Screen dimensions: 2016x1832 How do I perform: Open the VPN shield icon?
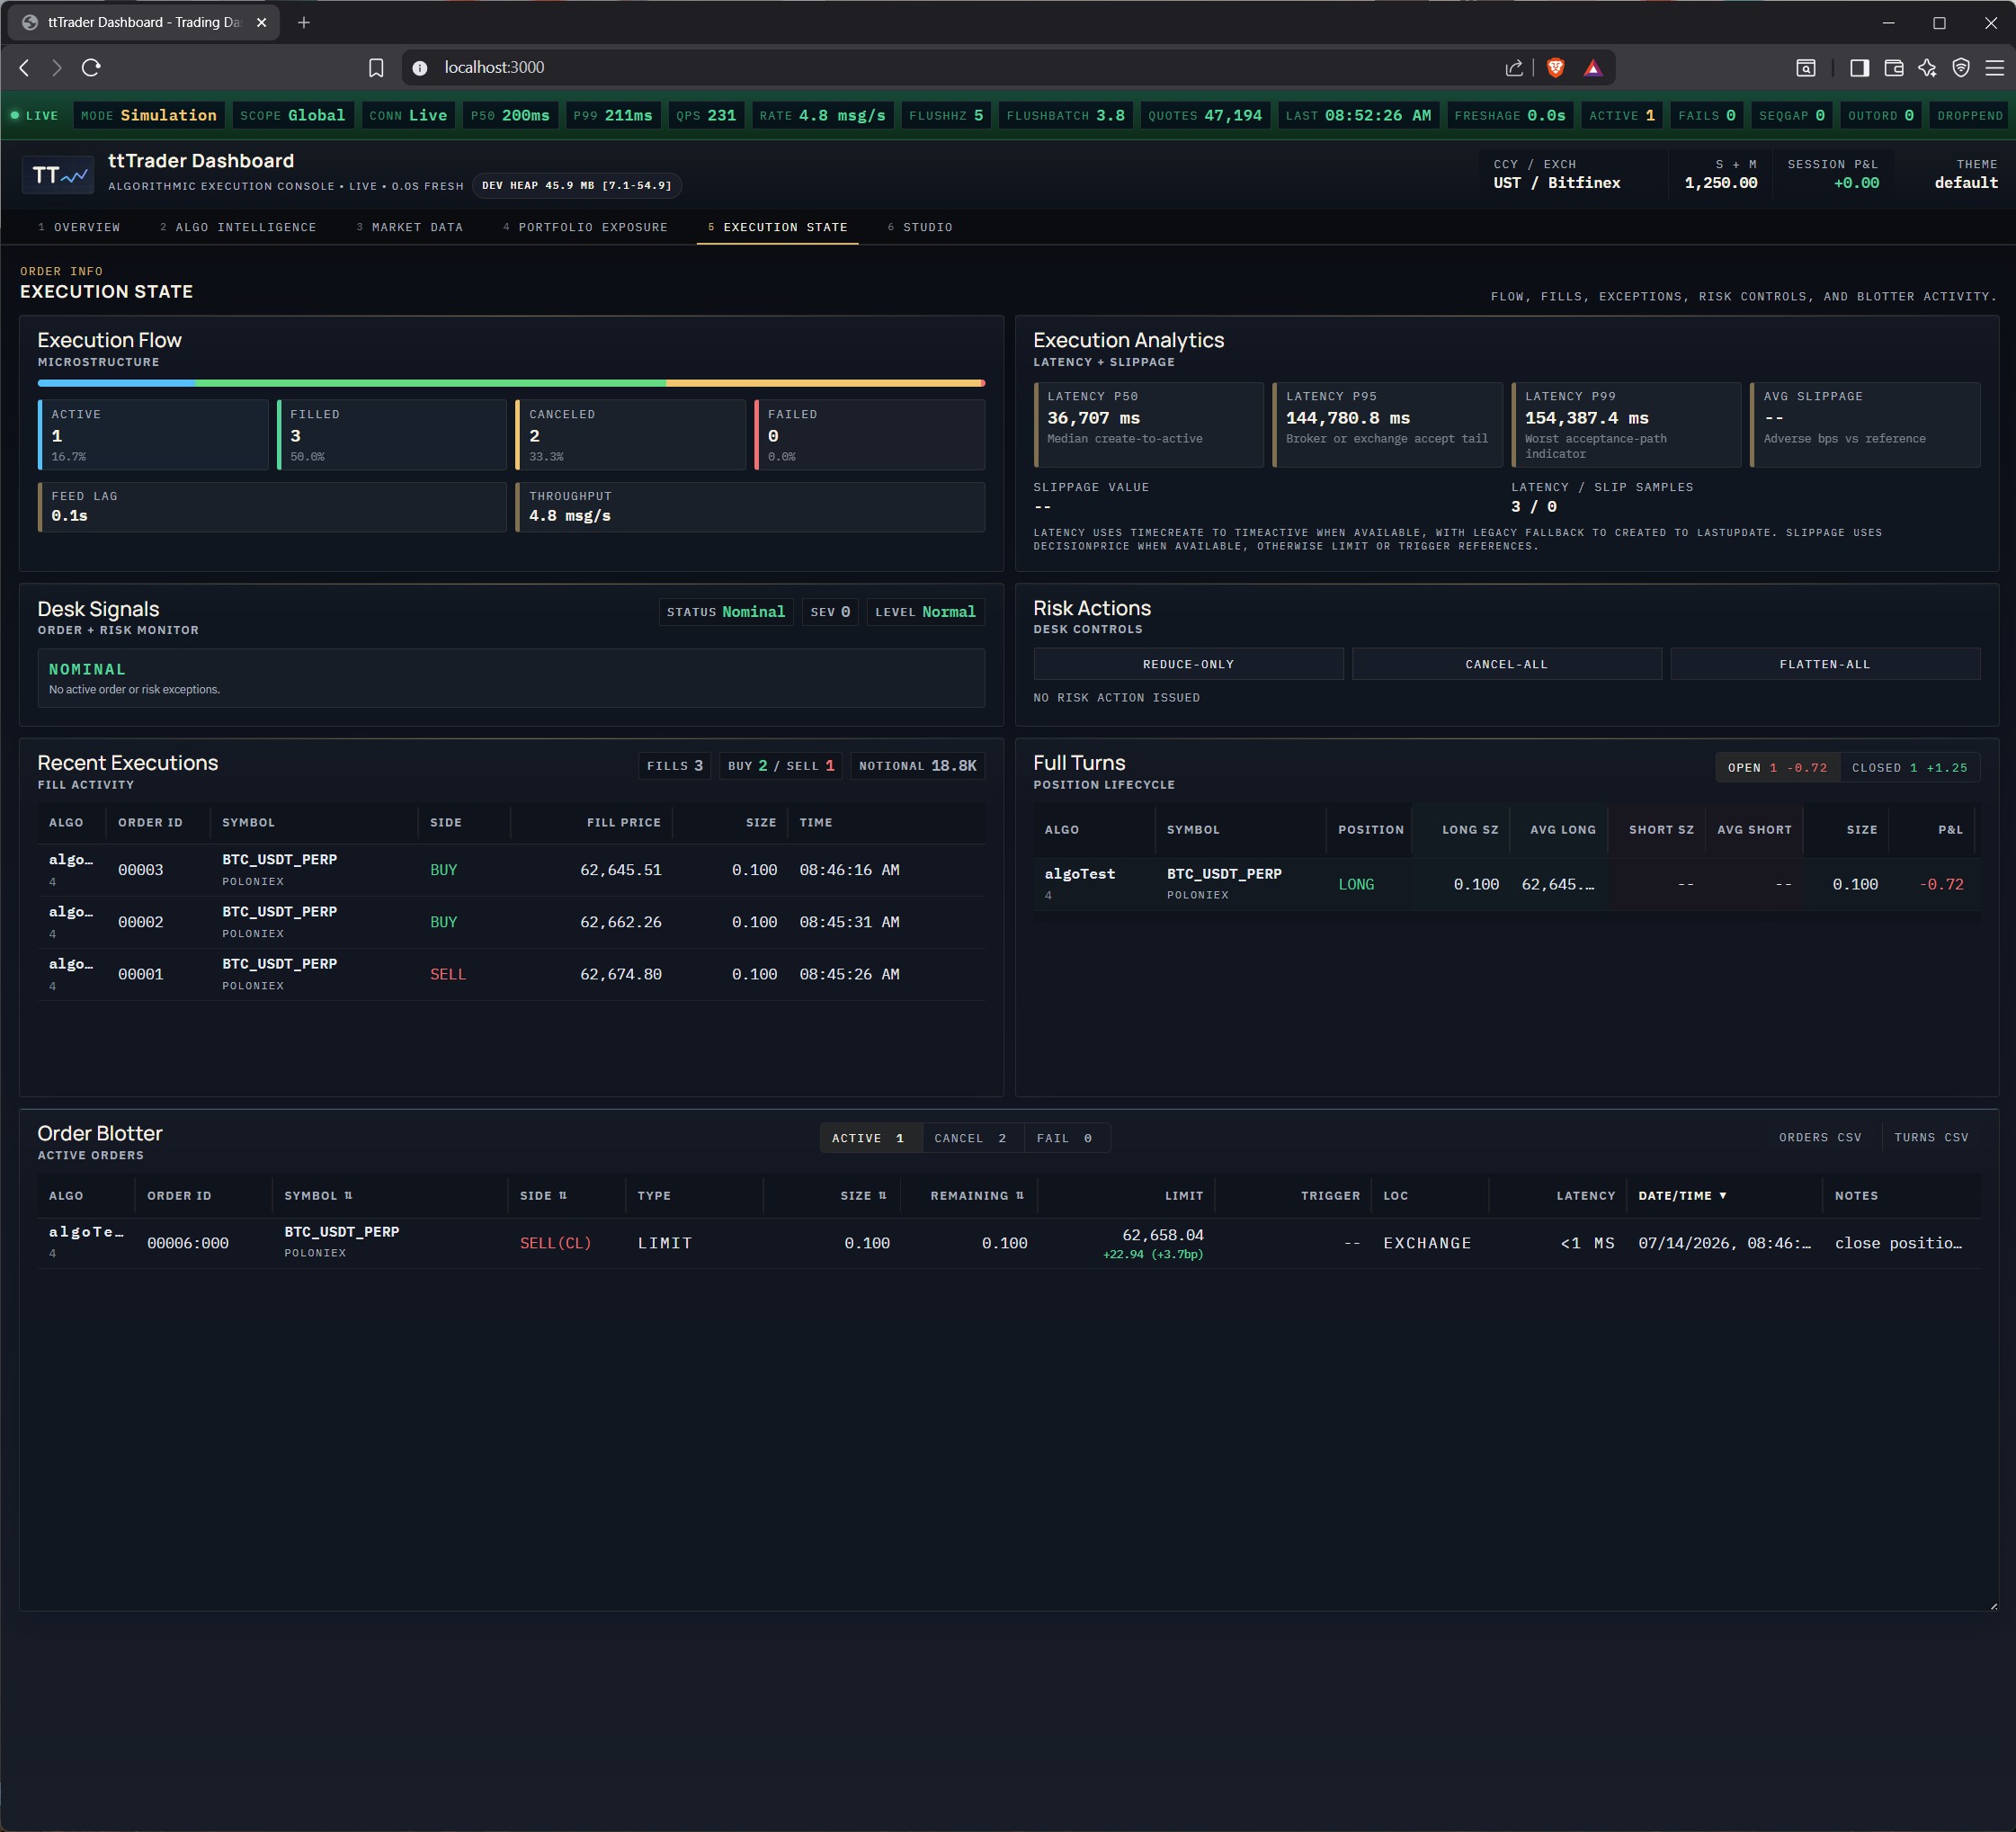click(1961, 68)
